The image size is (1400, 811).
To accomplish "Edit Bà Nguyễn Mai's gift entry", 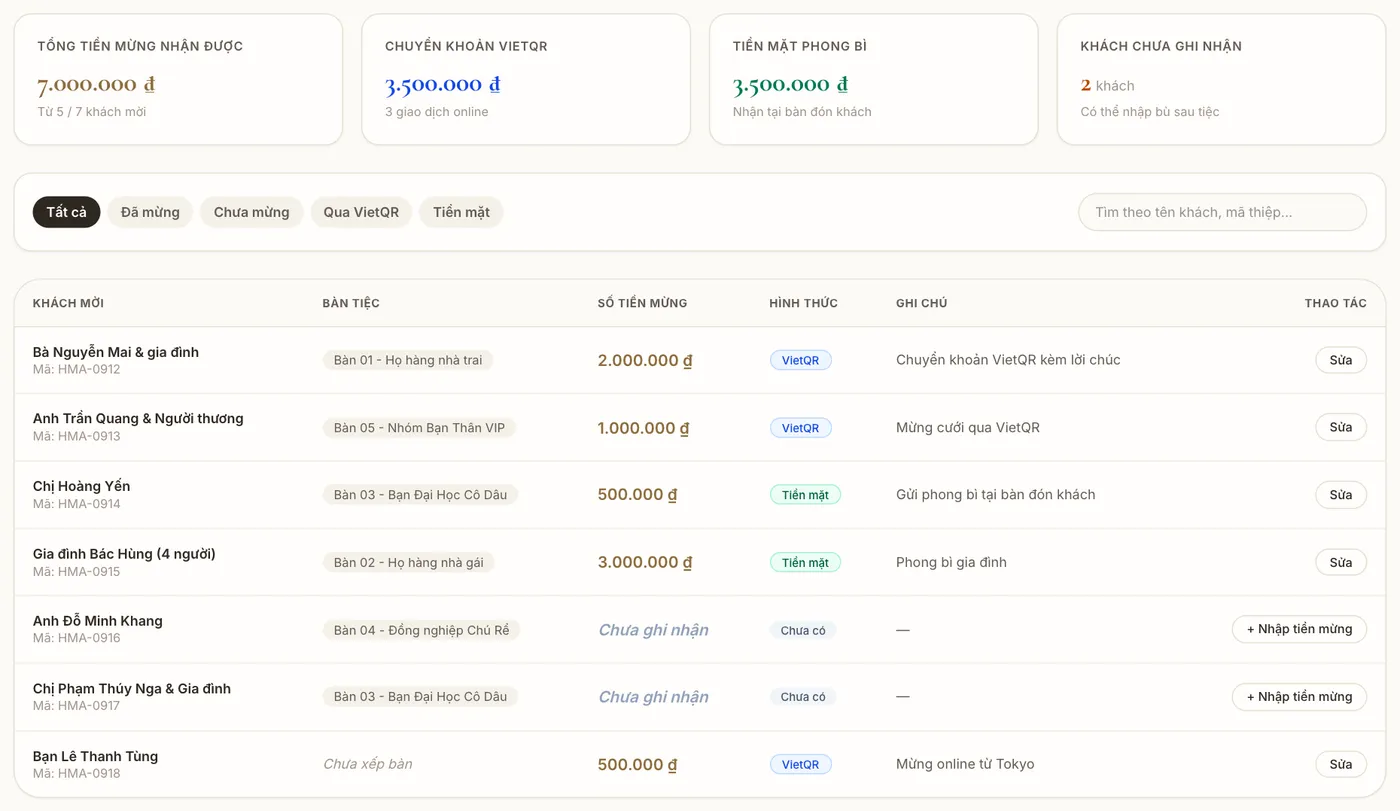I will [1341, 360].
